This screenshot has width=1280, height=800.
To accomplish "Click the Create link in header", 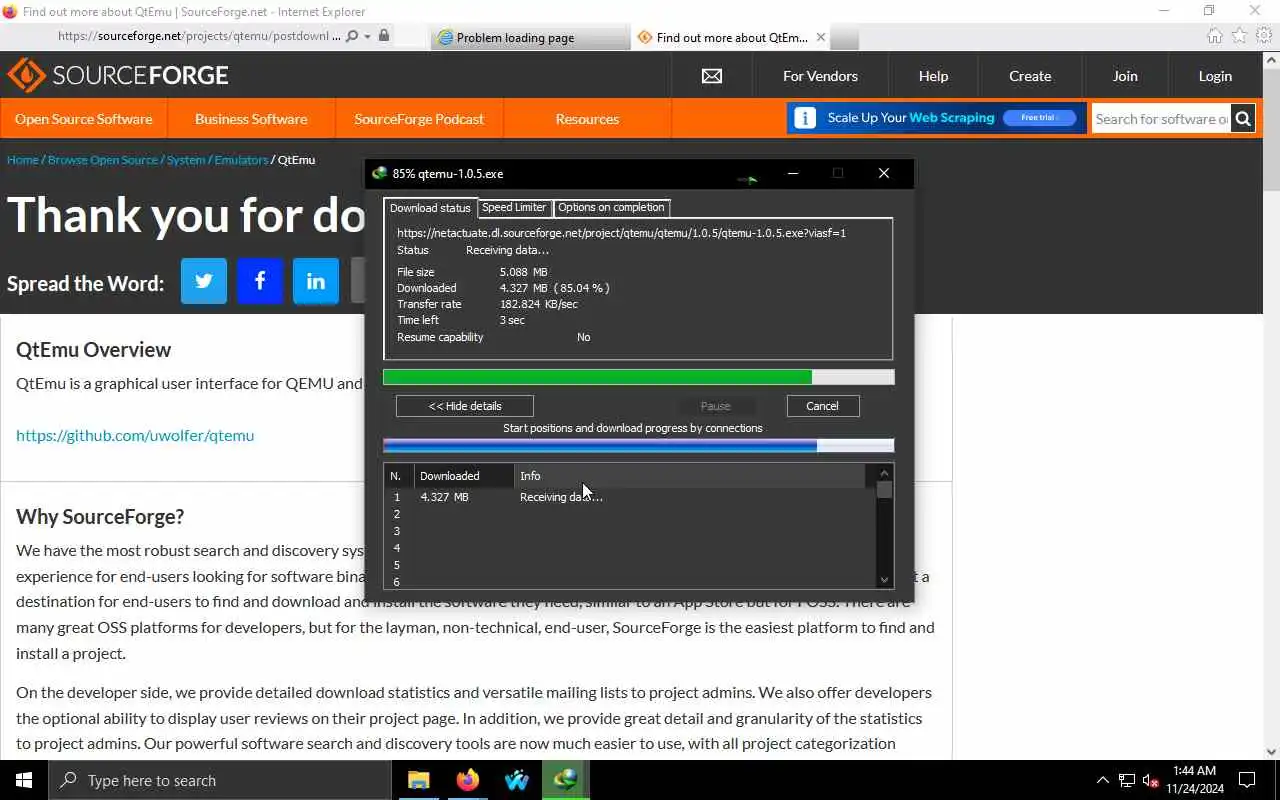I will click(1030, 76).
